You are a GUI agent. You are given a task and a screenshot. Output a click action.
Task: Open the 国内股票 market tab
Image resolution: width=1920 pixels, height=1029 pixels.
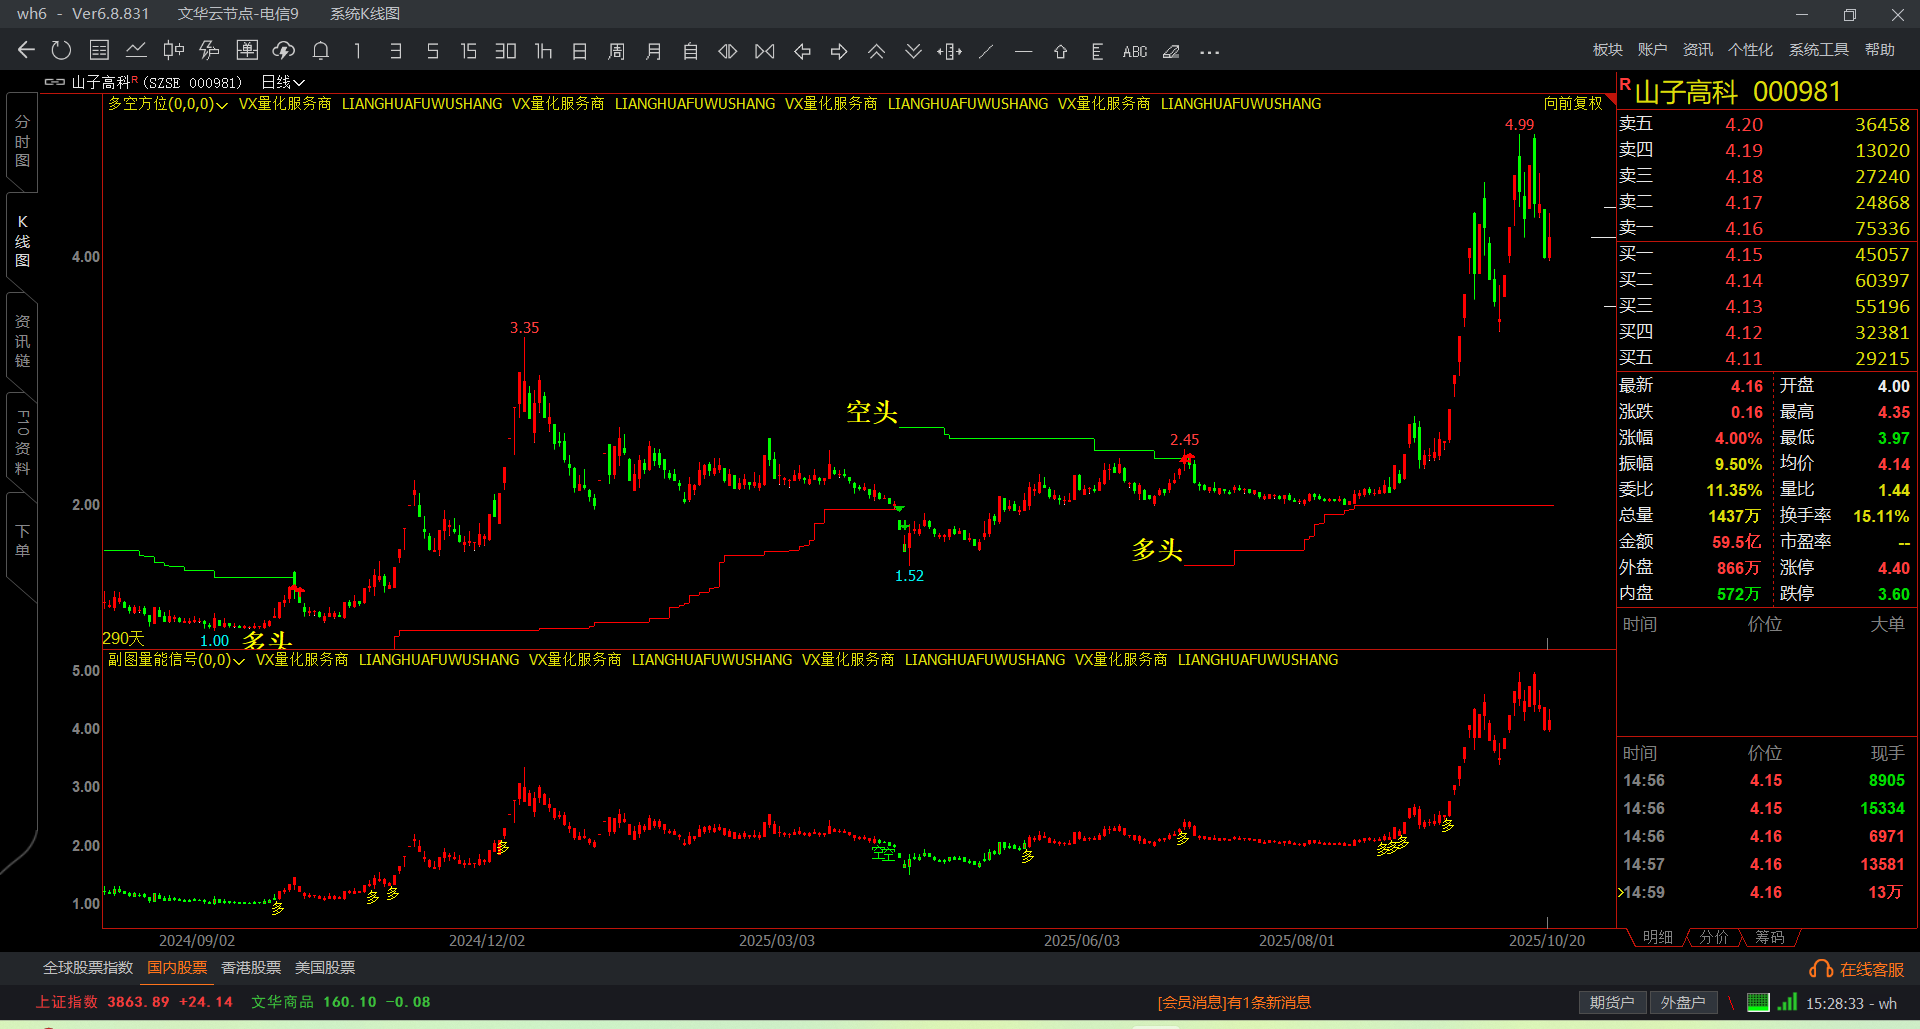click(177, 968)
